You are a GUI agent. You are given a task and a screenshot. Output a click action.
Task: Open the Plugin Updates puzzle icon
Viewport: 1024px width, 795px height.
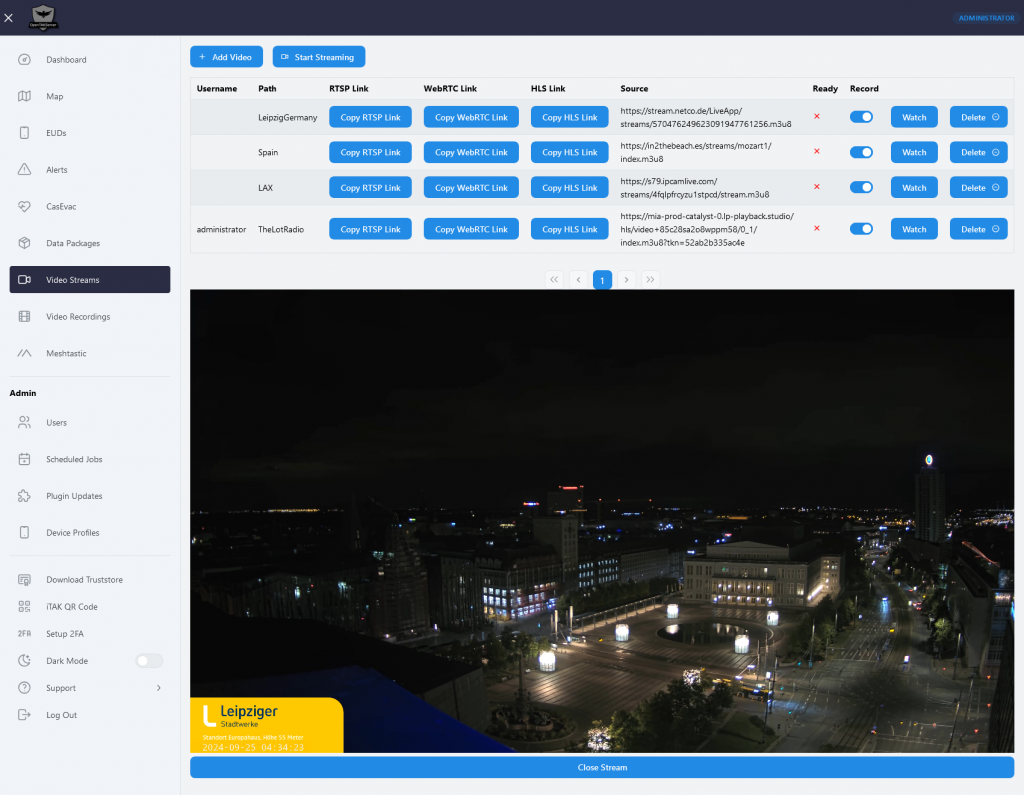pos(24,496)
